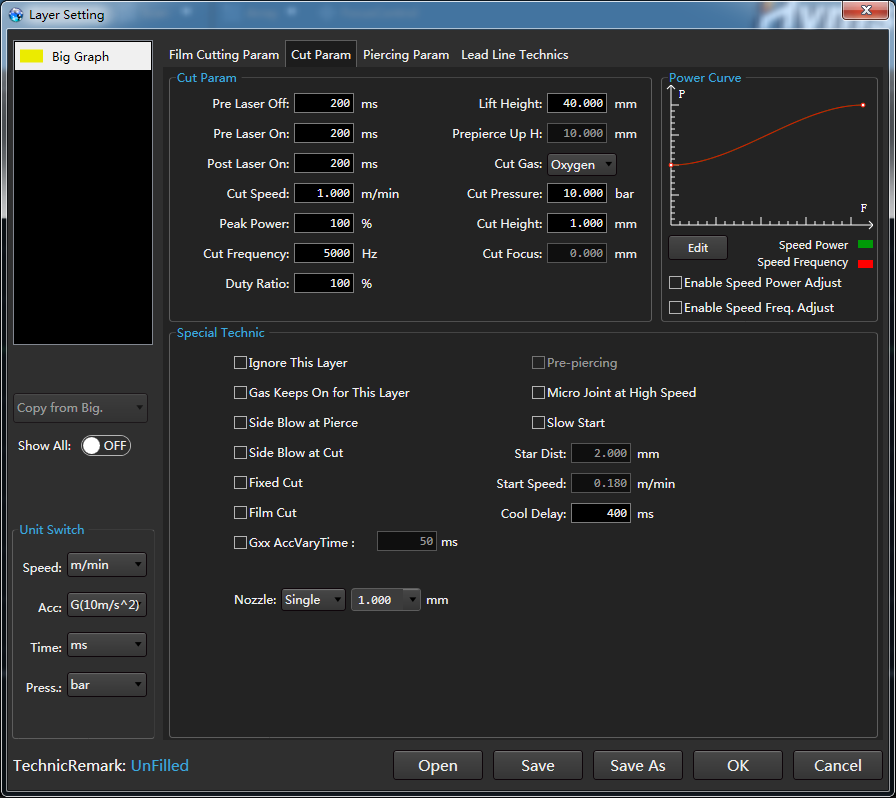The image size is (896, 798).
Task: Open the Copy from Big. dropdown
Action: tap(81, 408)
